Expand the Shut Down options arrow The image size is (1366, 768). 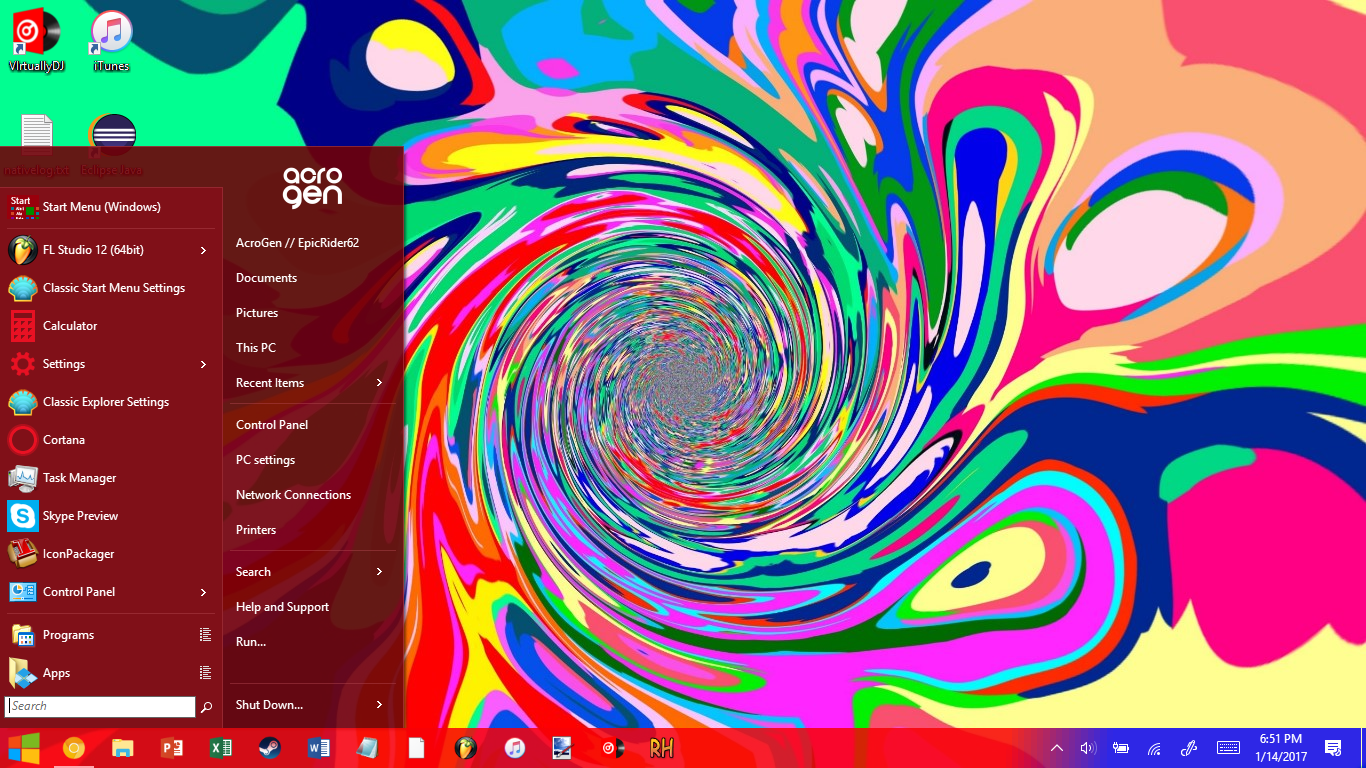click(379, 705)
